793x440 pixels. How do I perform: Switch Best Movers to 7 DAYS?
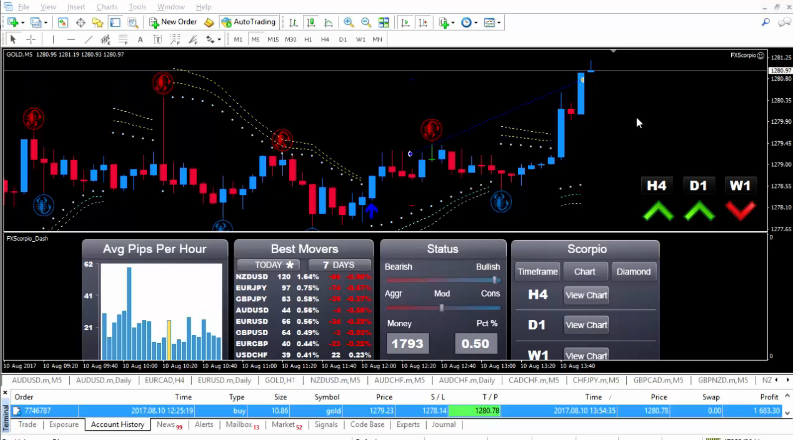339,265
